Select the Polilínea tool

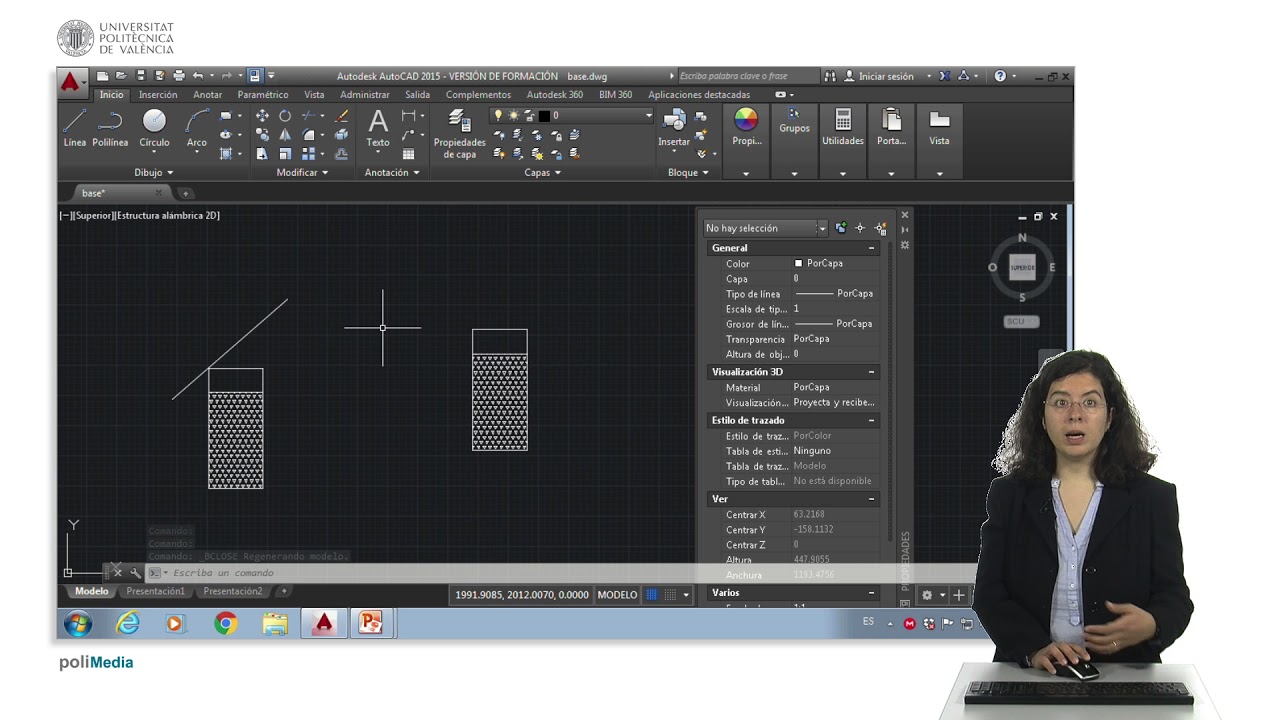point(110,128)
